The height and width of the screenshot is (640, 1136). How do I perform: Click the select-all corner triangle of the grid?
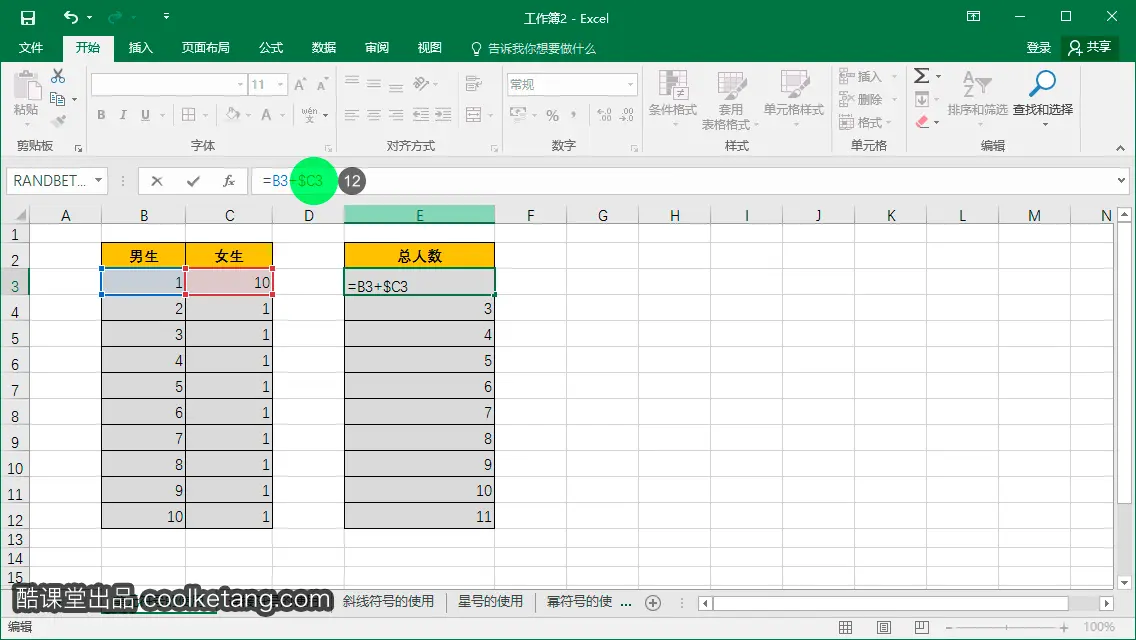20,215
